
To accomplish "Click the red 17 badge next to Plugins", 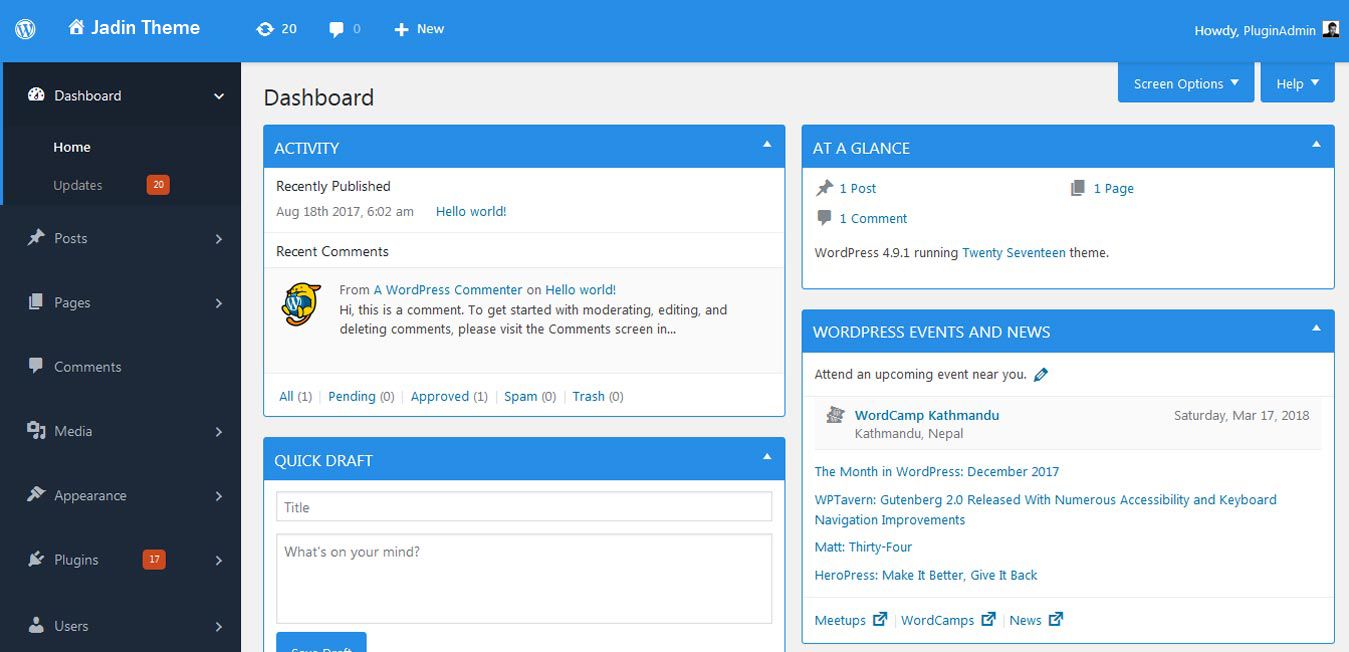I will point(154,559).
